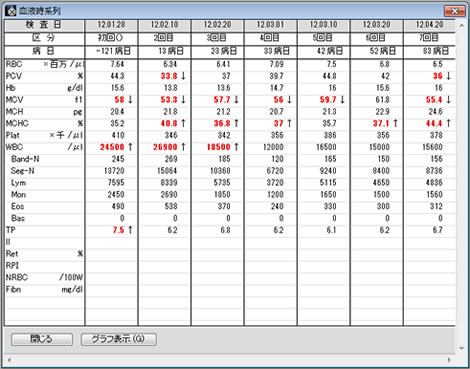Screen dimensions: 470x369
Task: Select the red PCV value 33.8
Action: (x=169, y=76)
